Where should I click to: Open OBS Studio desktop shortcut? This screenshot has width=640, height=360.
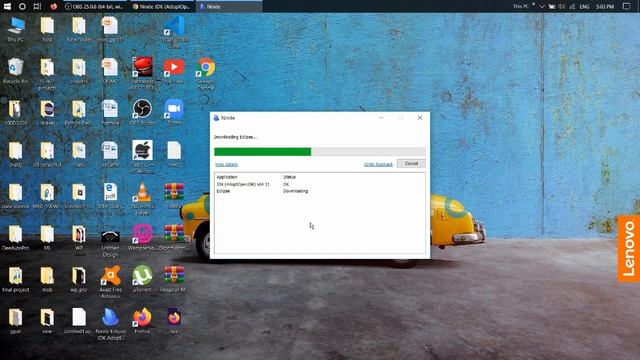pos(142,113)
